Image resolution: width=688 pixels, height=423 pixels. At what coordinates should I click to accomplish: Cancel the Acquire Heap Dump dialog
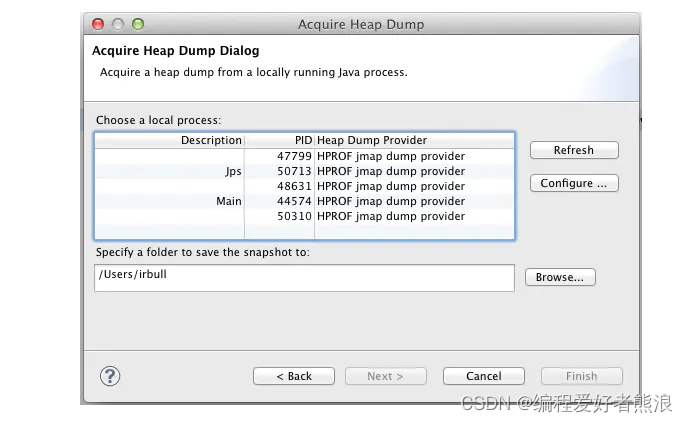pos(484,376)
